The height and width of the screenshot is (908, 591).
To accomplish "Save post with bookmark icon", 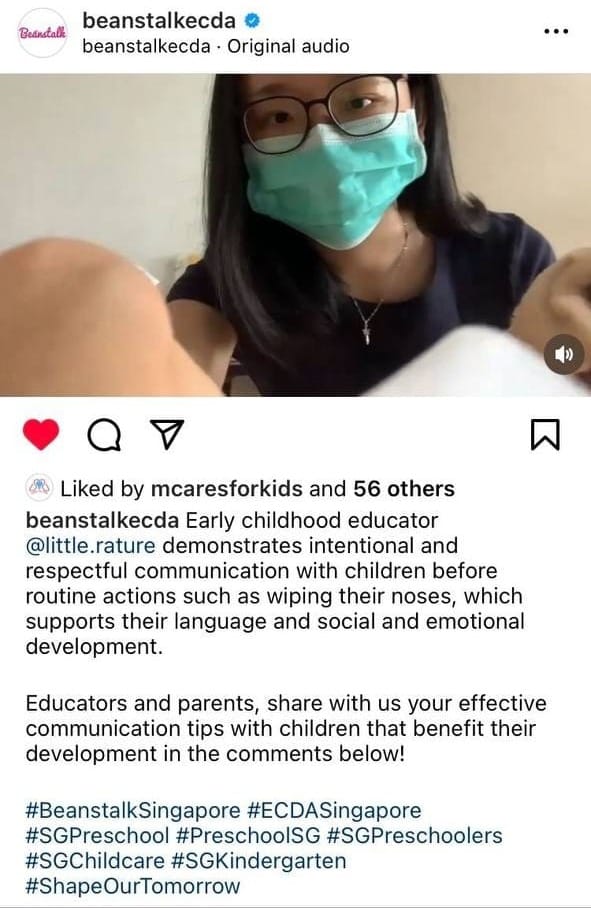I will pos(545,434).
